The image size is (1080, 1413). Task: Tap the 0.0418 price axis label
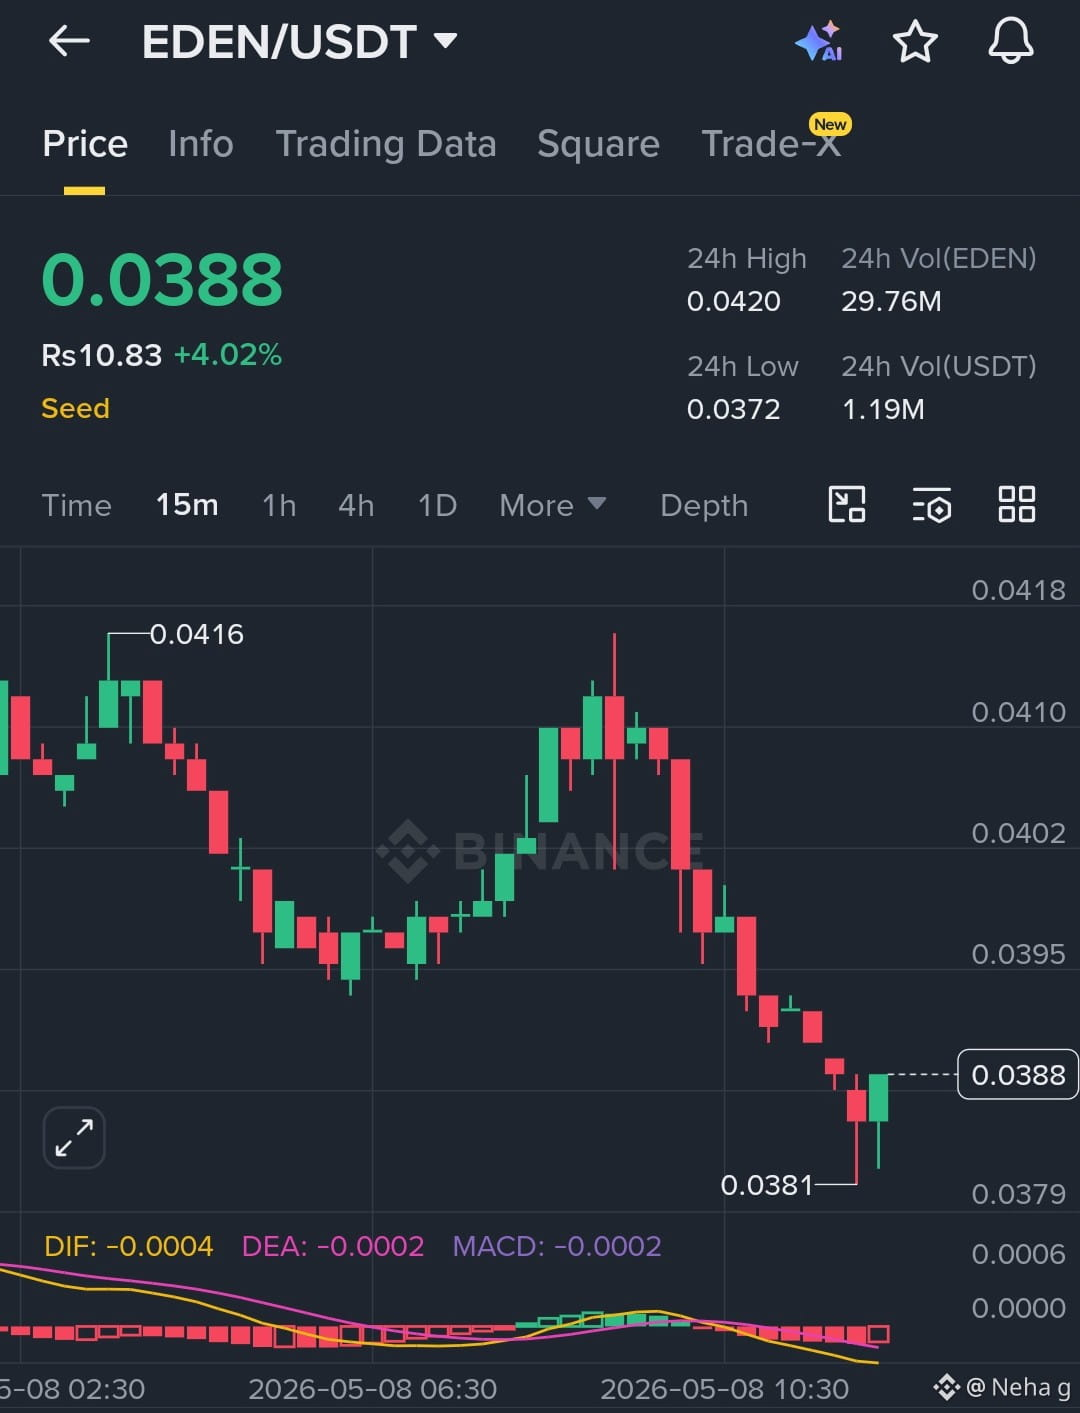(x=1018, y=590)
